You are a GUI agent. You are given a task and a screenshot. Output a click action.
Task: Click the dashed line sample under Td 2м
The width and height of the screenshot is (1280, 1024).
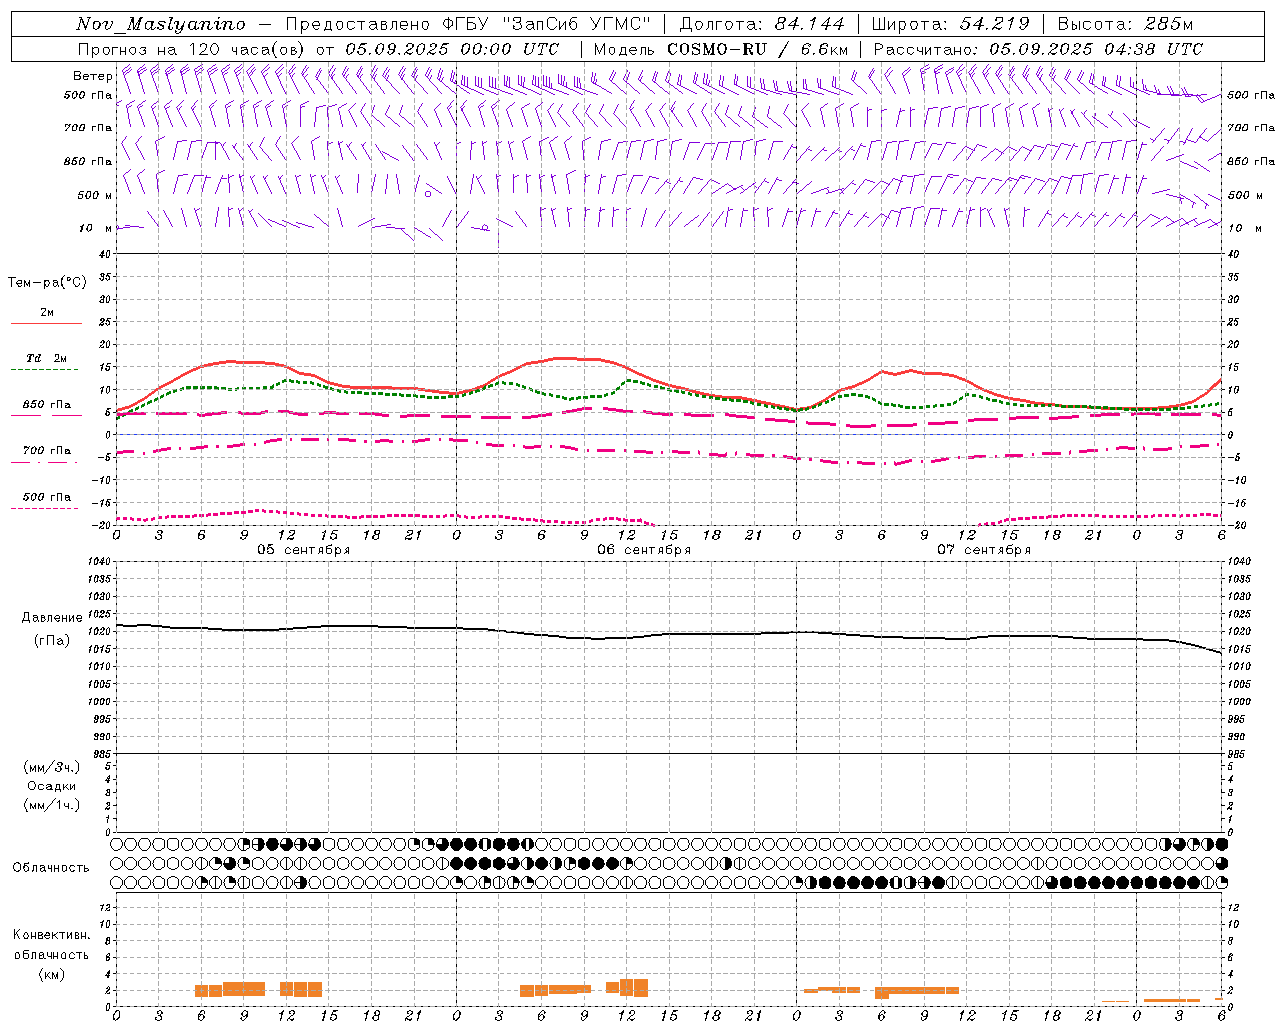point(44,370)
